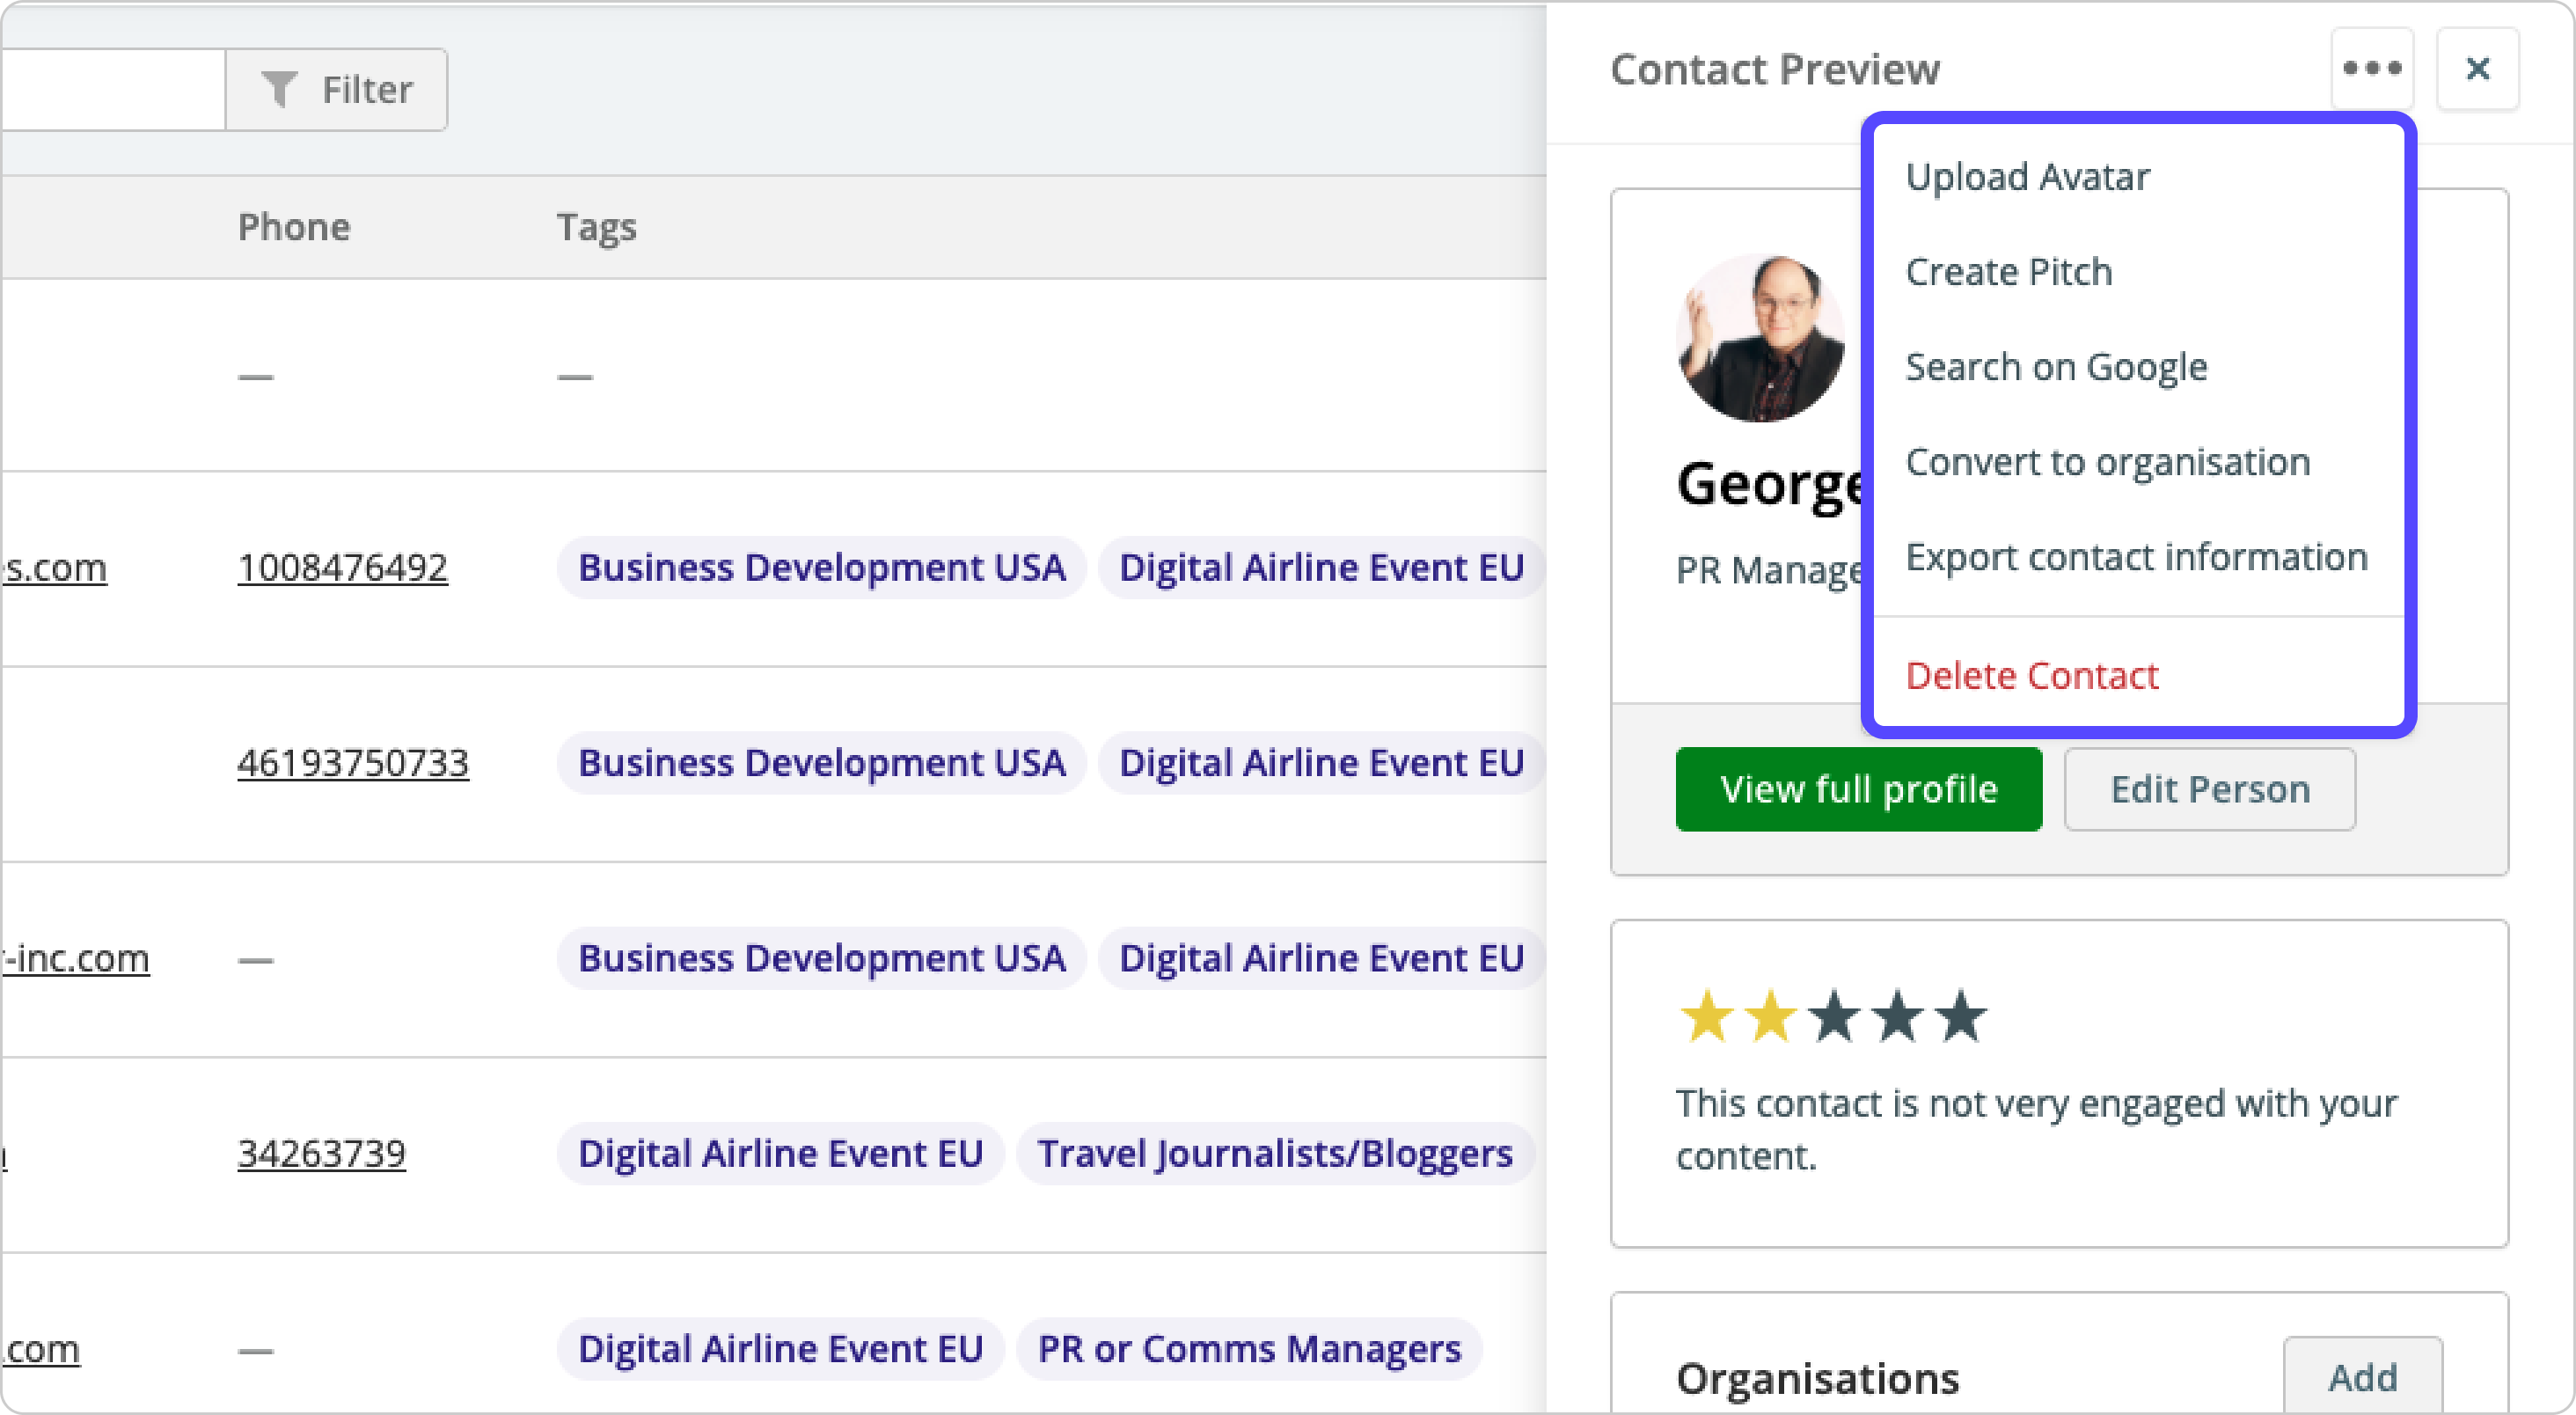Click the PR or Comms Managers tag
The height and width of the screenshot is (1415, 2576).
(1249, 1349)
